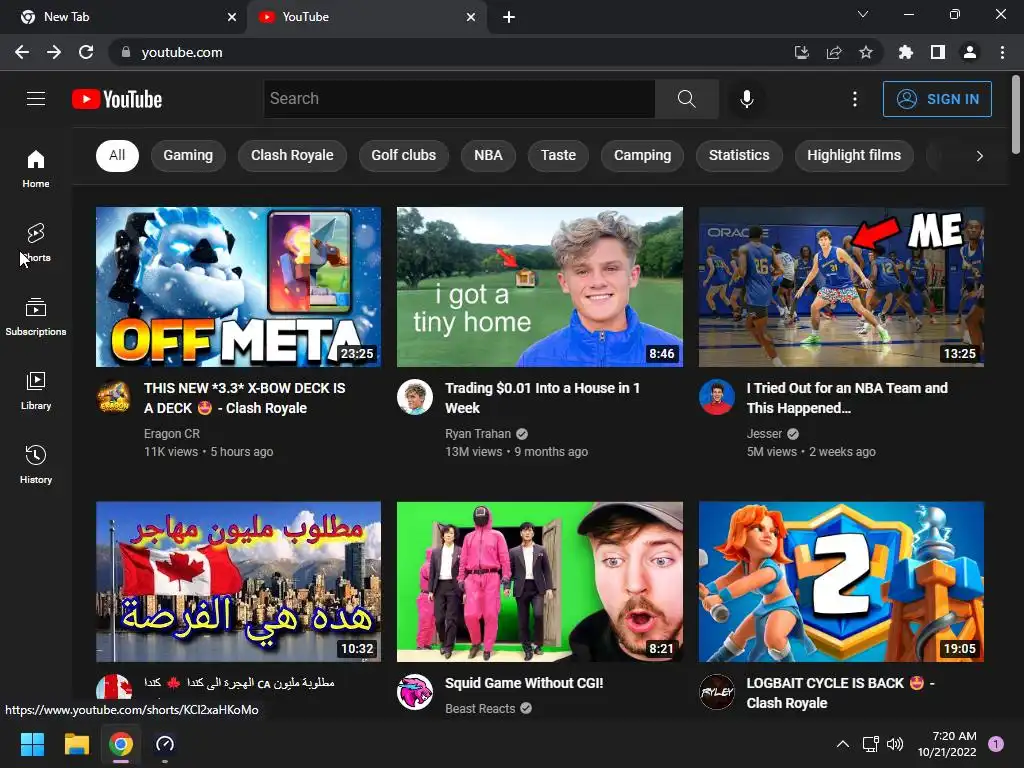Screen dimensions: 1024x768
Task: Open LOGBAIT CYCLE IS BACK title
Action: (x=840, y=693)
